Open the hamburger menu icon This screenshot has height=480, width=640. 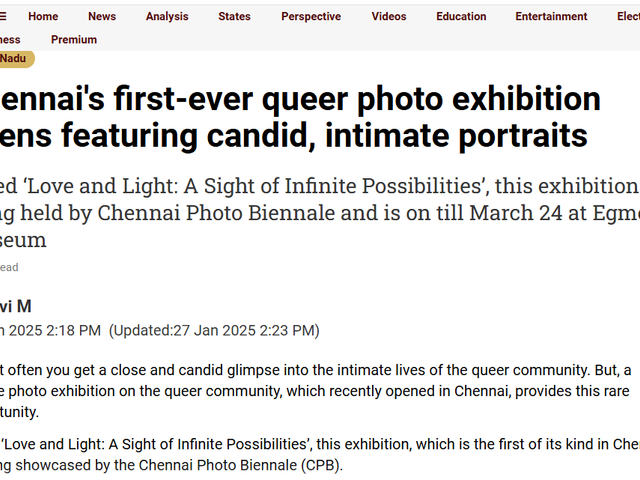tap(4, 17)
